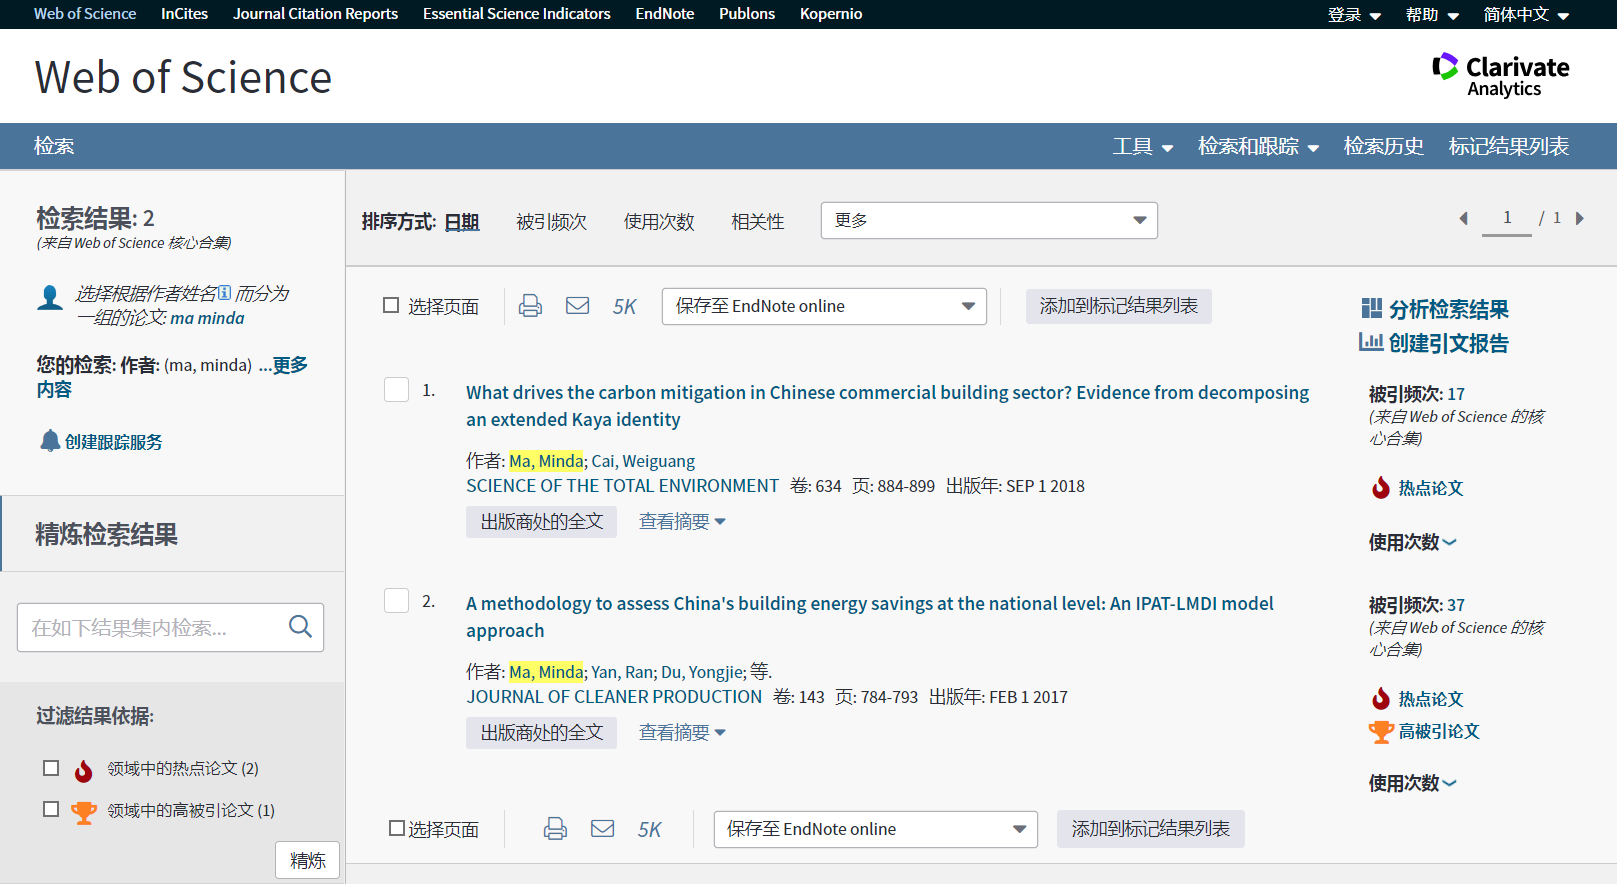Image resolution: width=1617 pixels, height=884 pixels.
Task: Sort results by 被引频次
Action: pos(551,222)
